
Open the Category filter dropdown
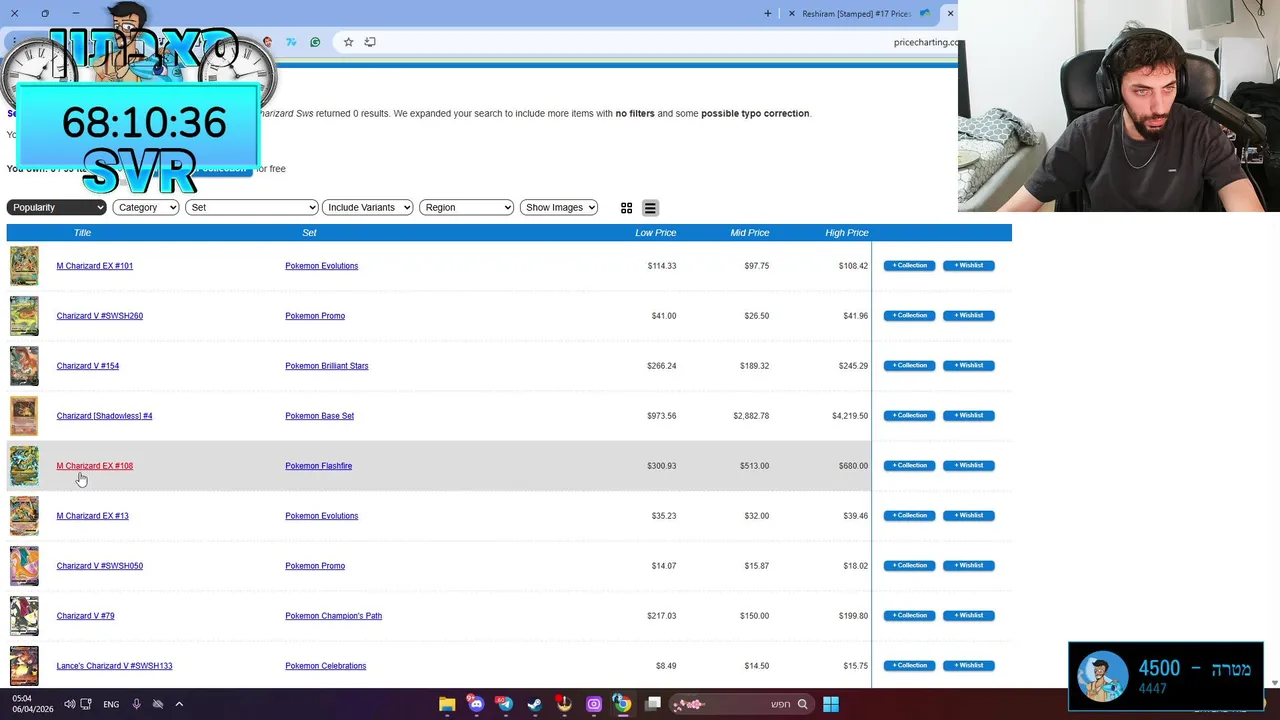(146, 207)
